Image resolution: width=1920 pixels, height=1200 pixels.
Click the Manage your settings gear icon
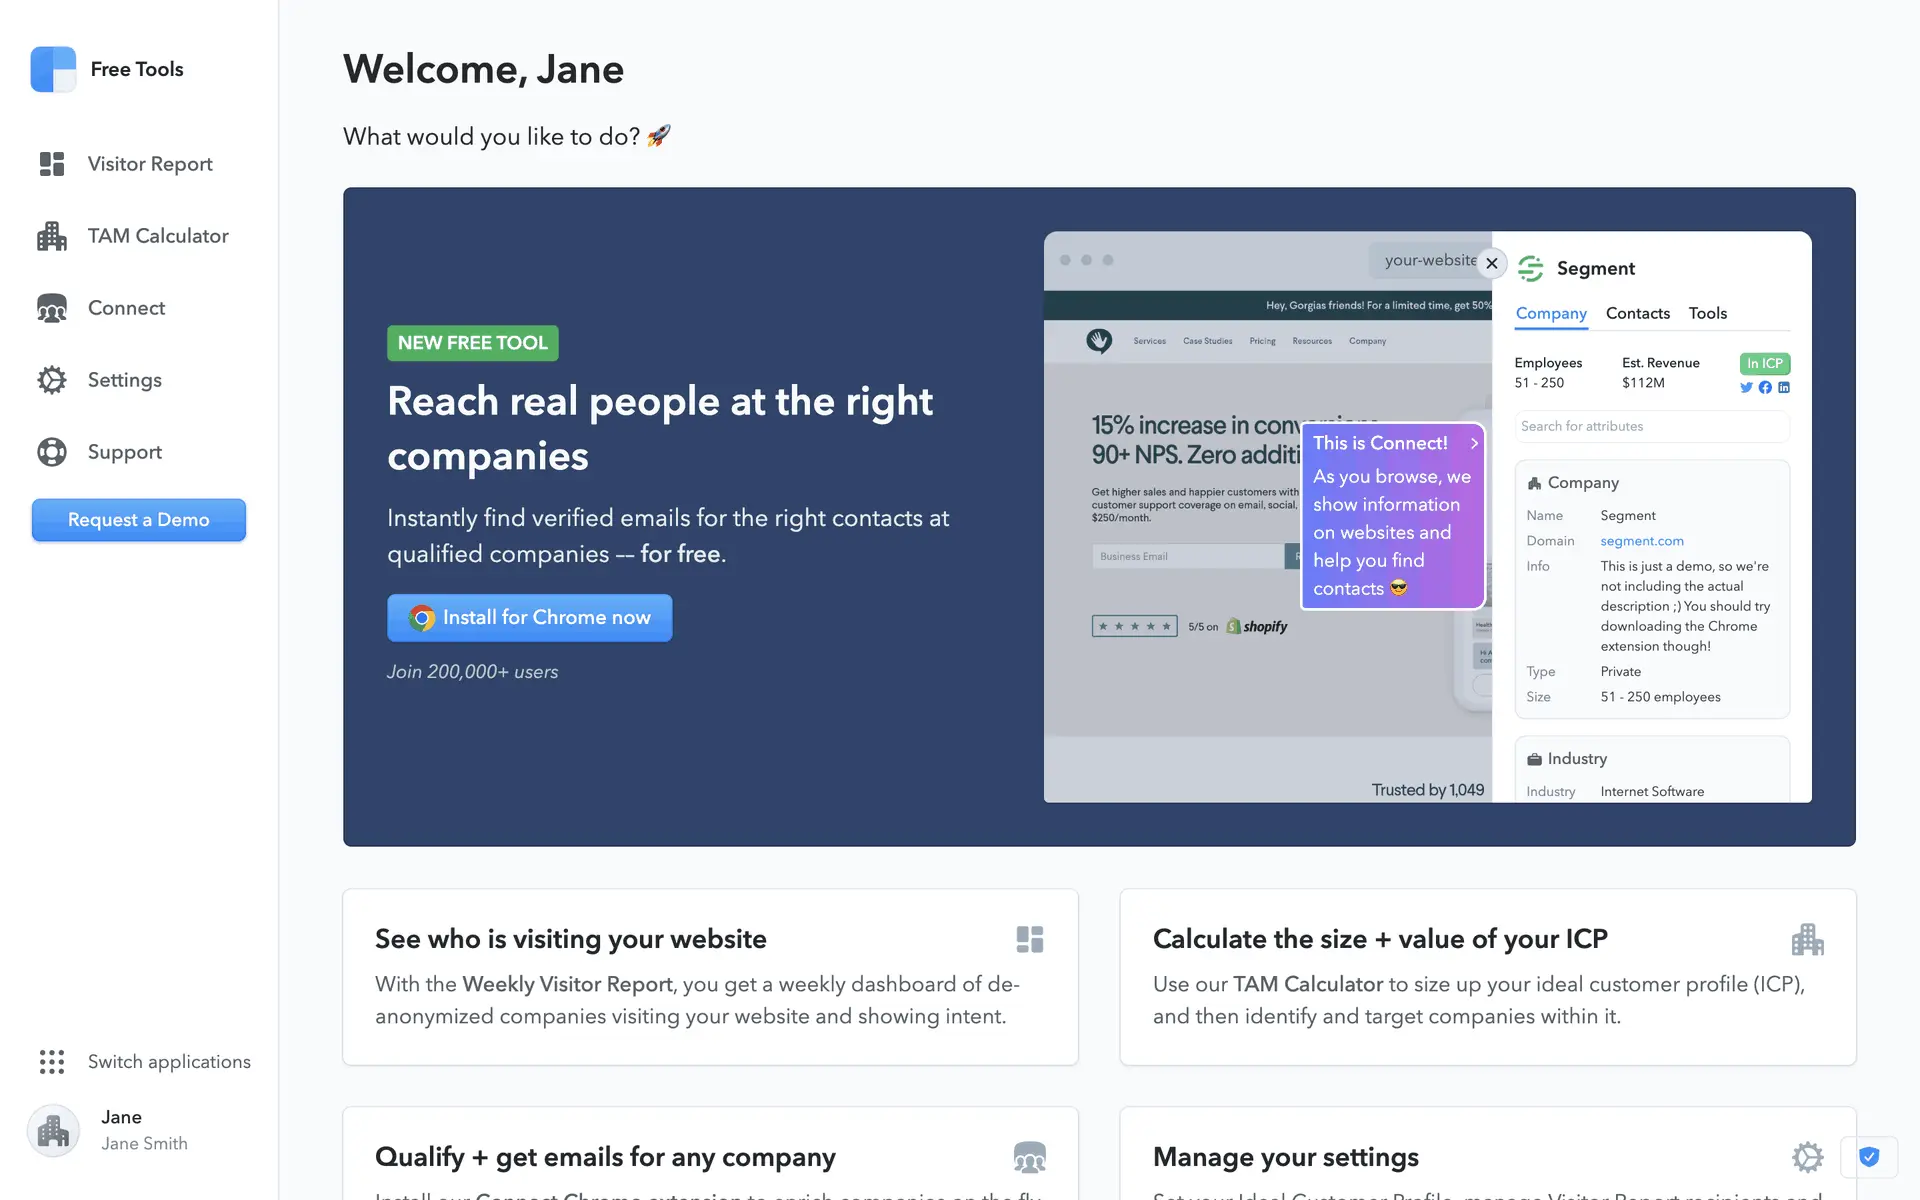[1807, 1157]
